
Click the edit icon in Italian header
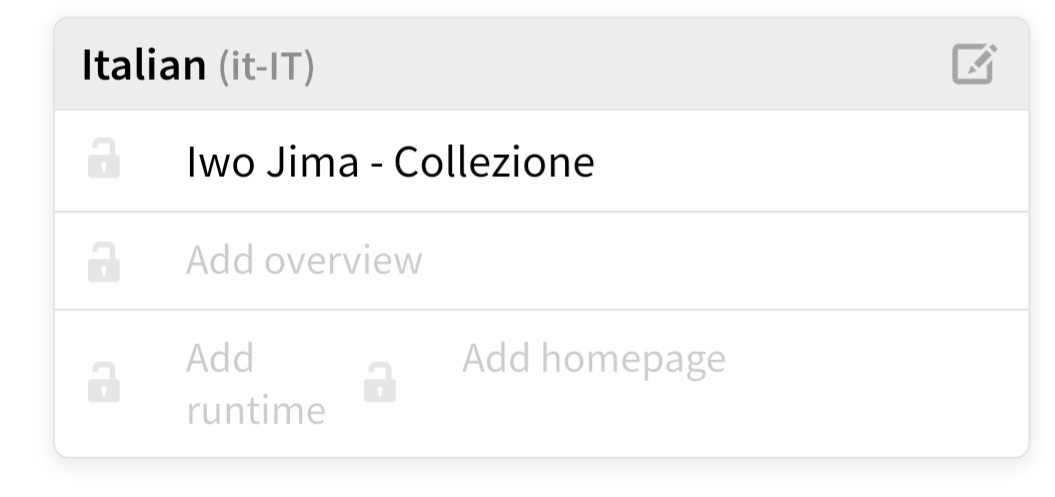(x=973, y=66)
